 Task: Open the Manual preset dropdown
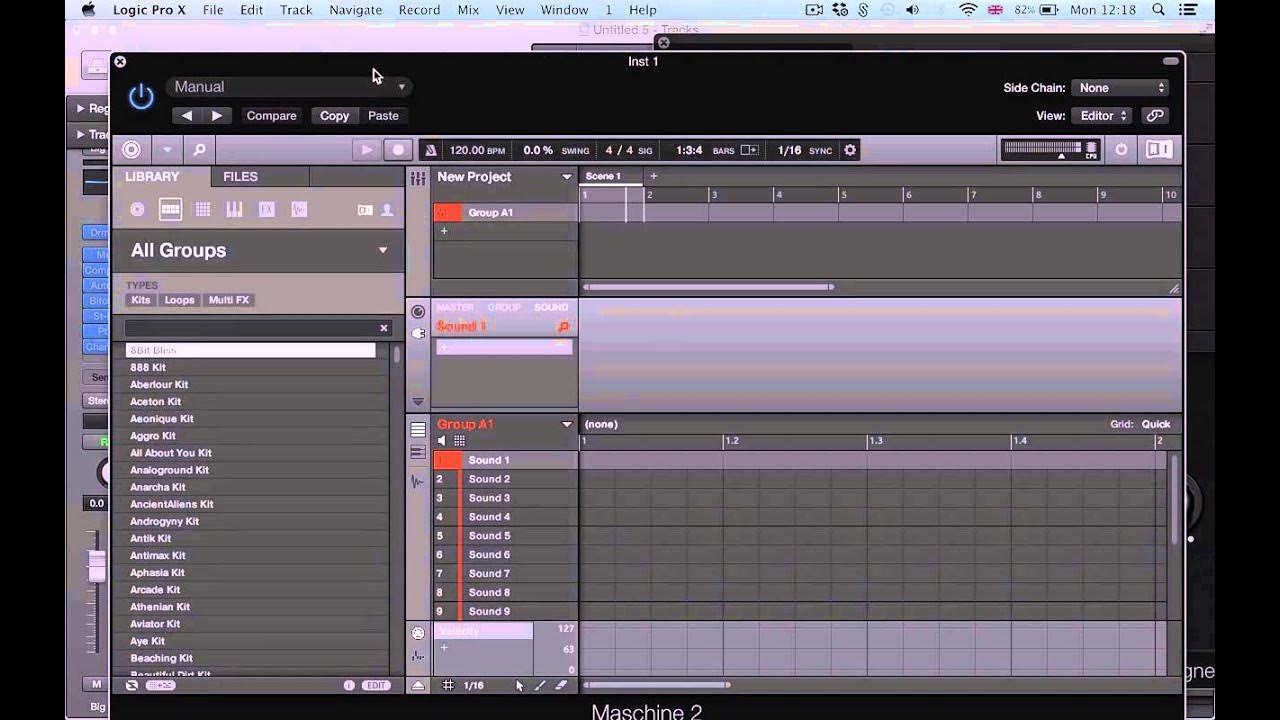(288, 87)
